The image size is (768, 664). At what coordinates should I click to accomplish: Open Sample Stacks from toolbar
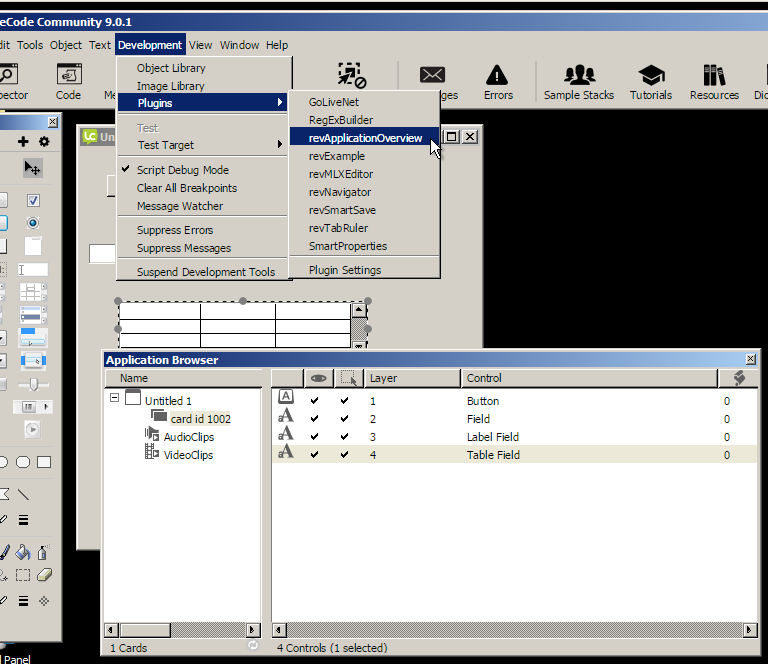579,81
